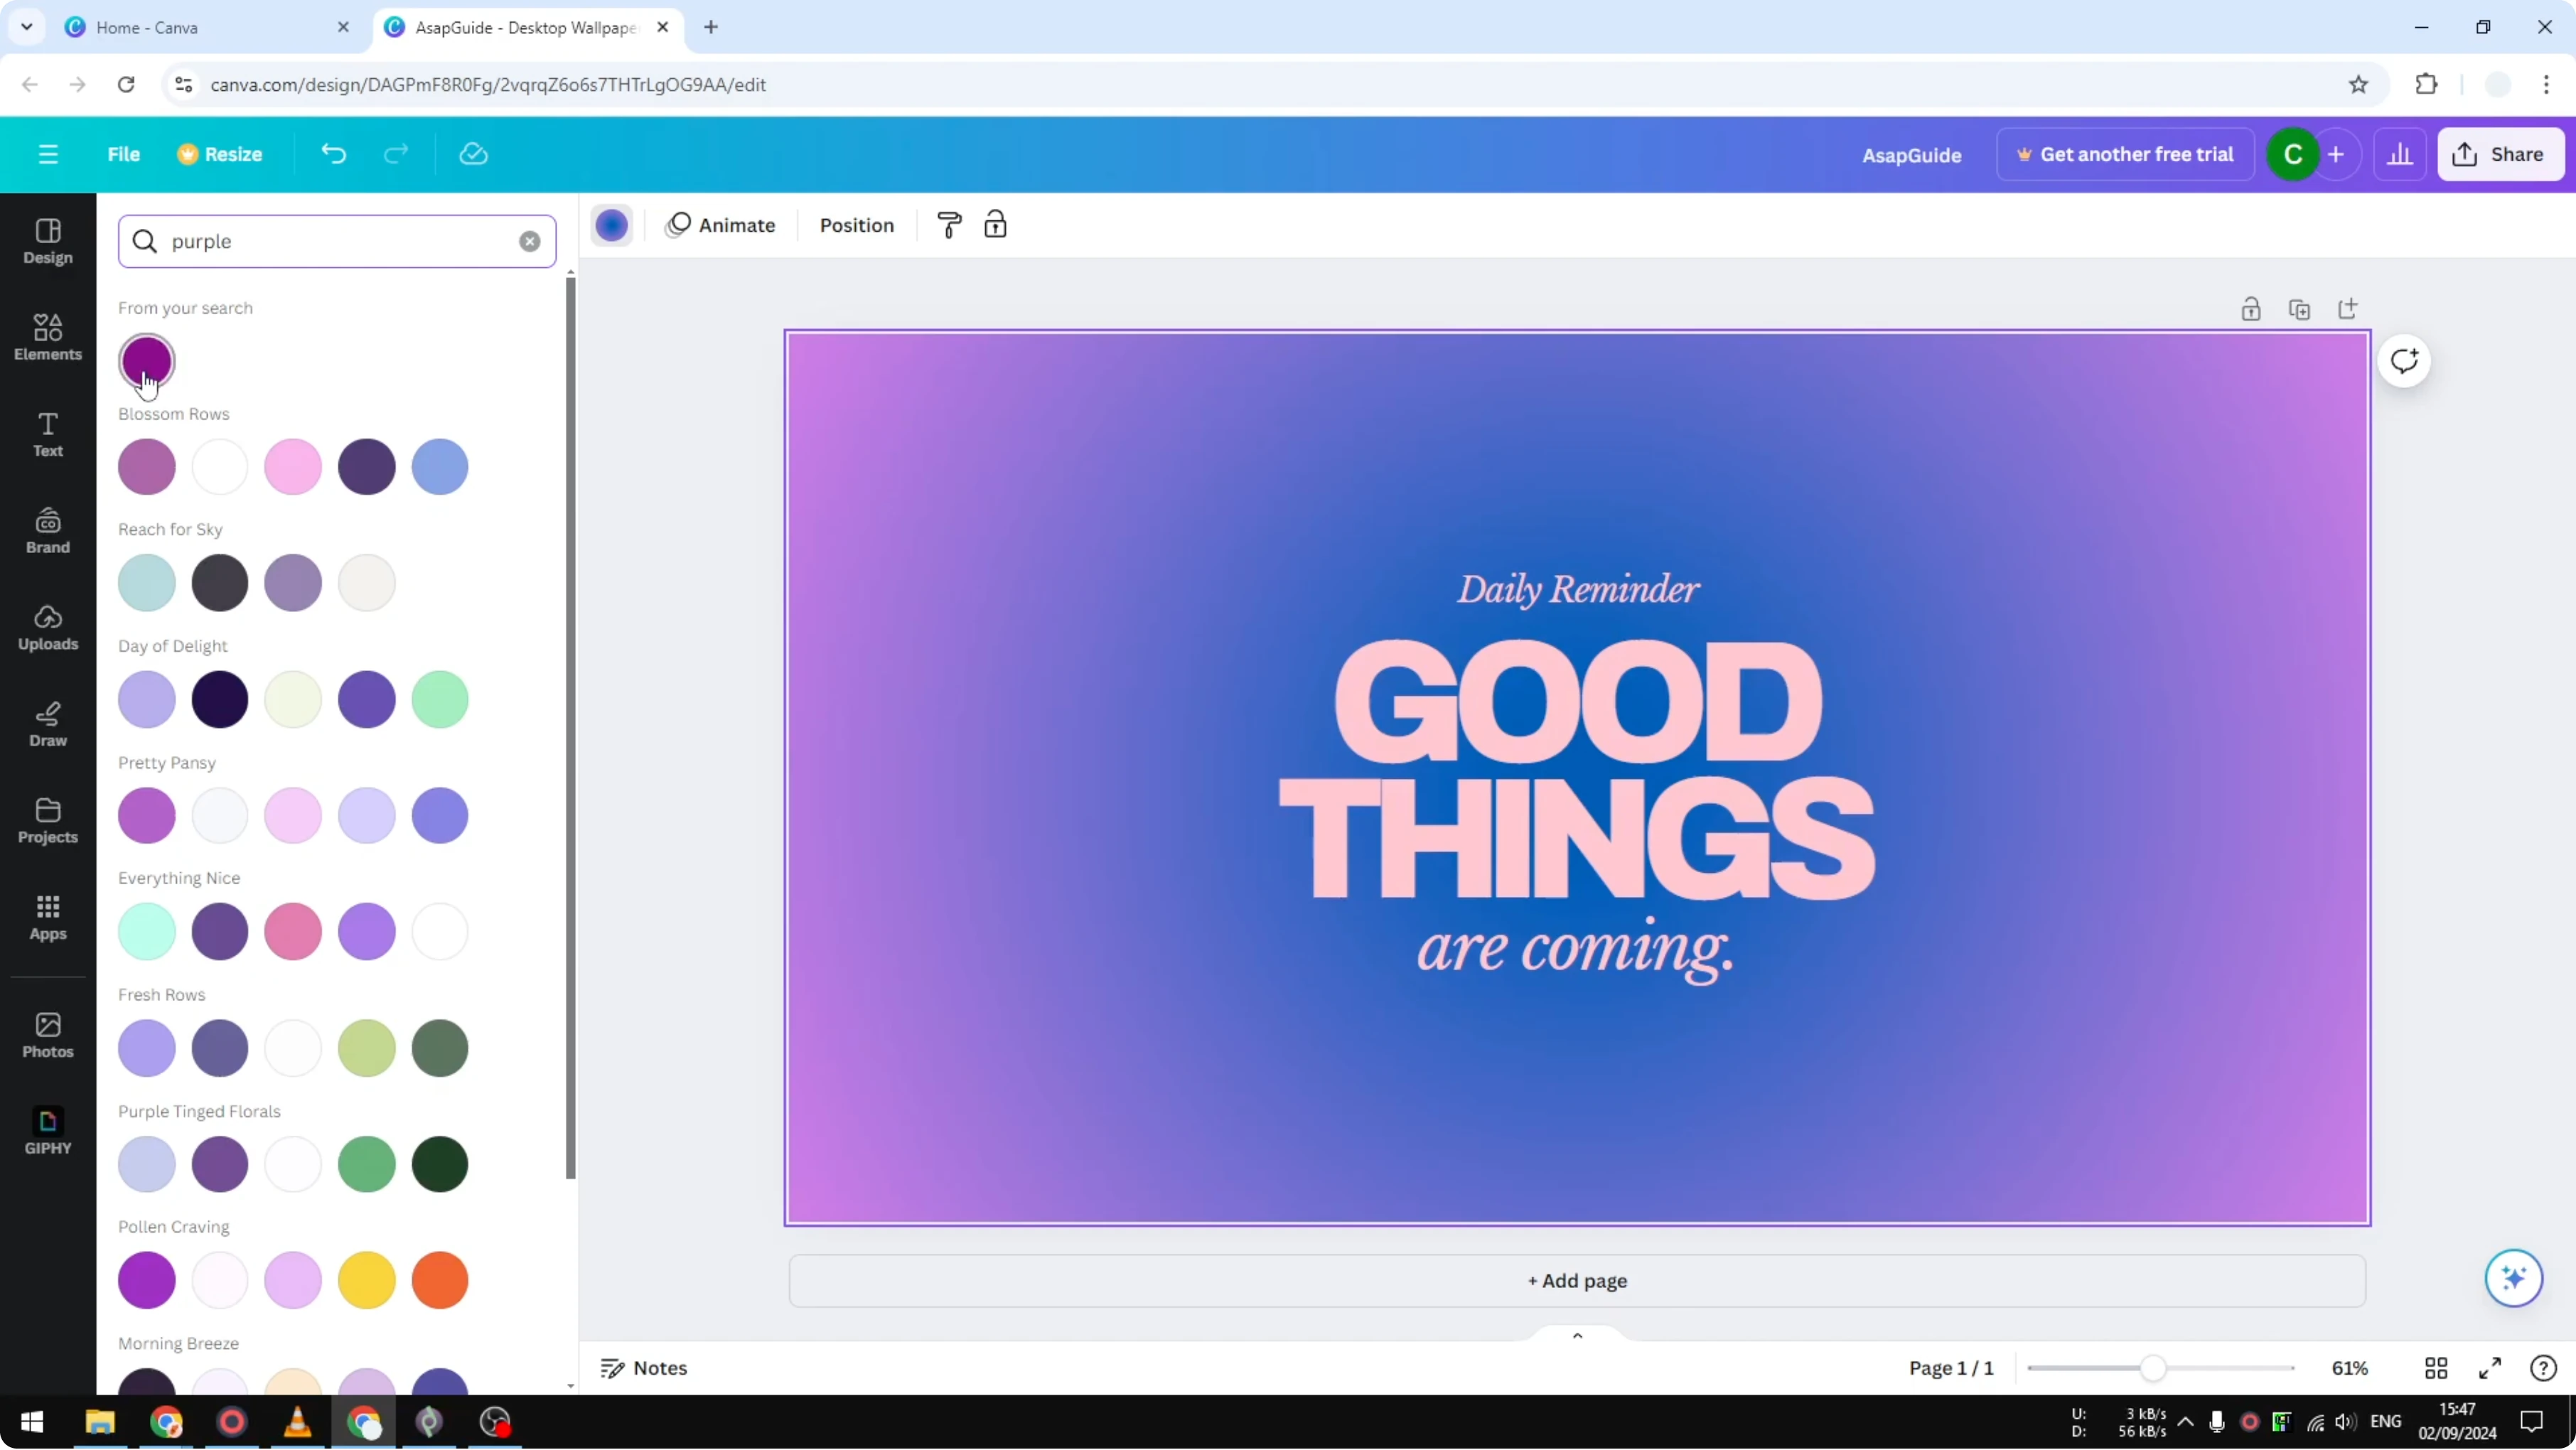This screenshot has height=1450, width=2576.
Task: Open the Notes panel
Action: click(x=644, y=1368)
